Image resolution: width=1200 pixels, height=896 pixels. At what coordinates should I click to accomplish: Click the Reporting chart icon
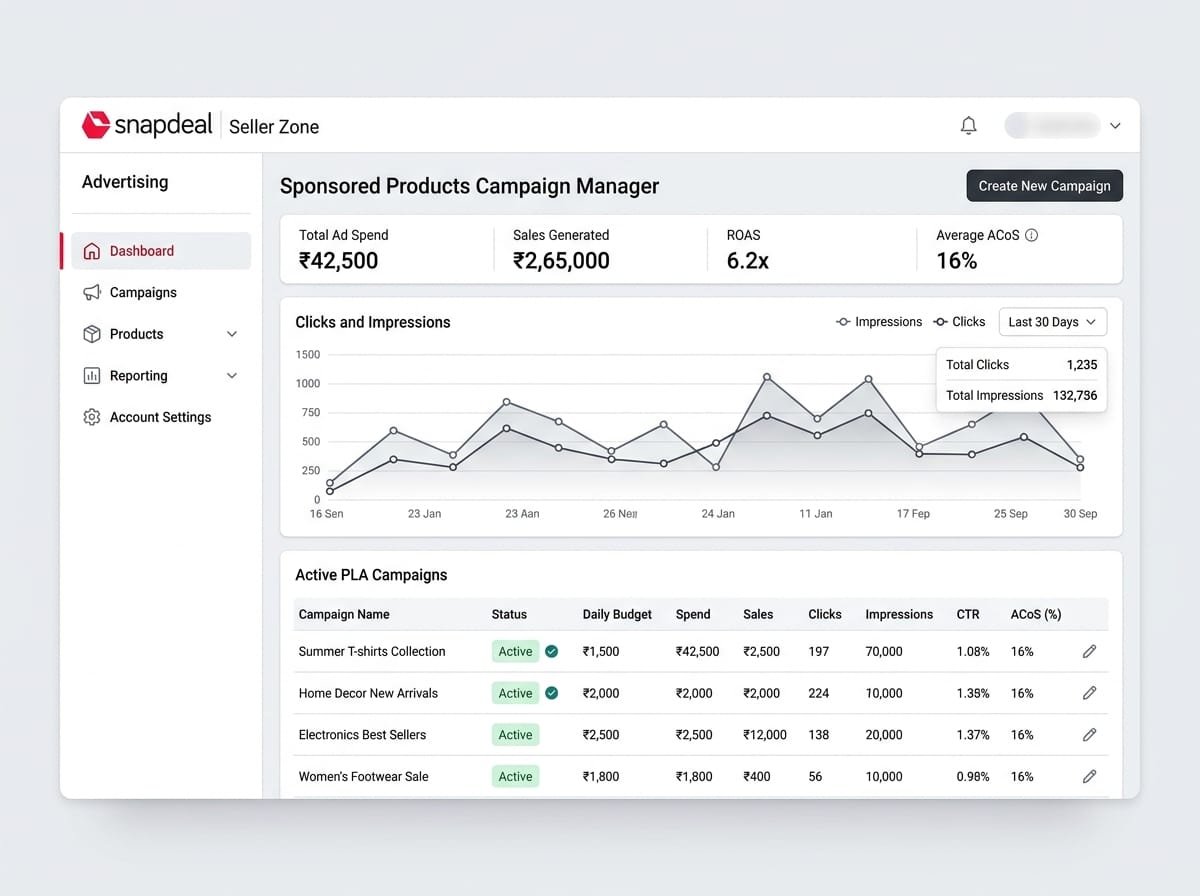tap(92, 376)
